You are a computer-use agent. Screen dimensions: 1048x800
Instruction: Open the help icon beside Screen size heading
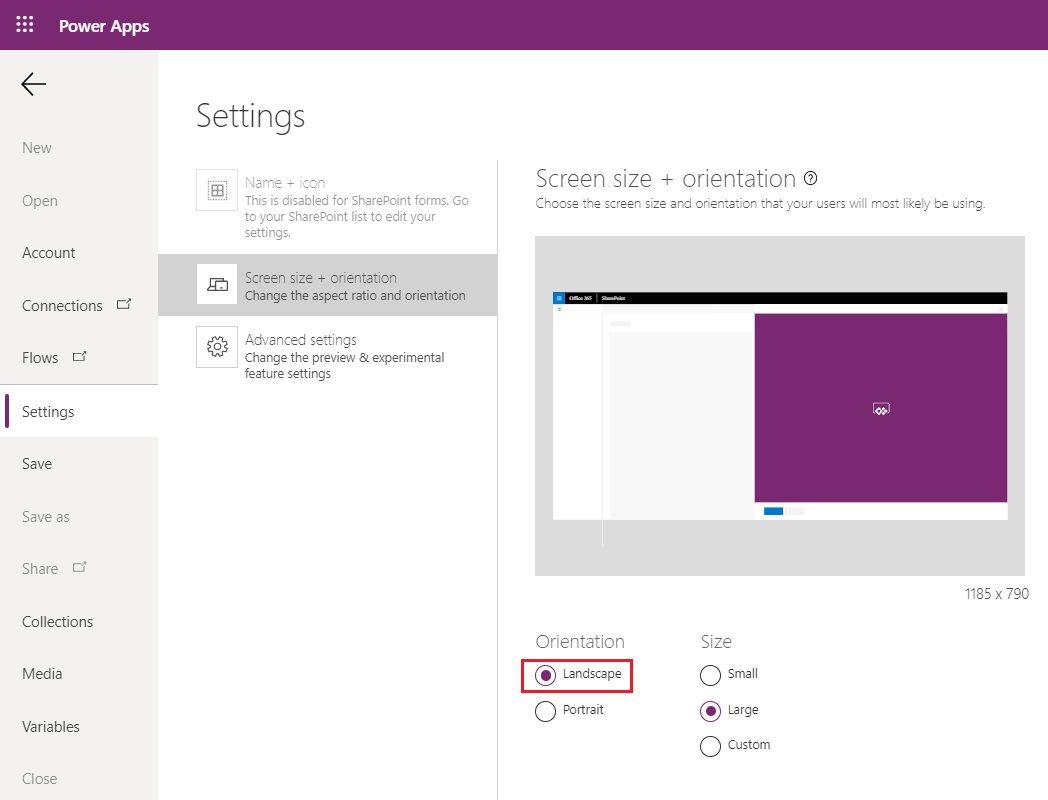[811, 178]
